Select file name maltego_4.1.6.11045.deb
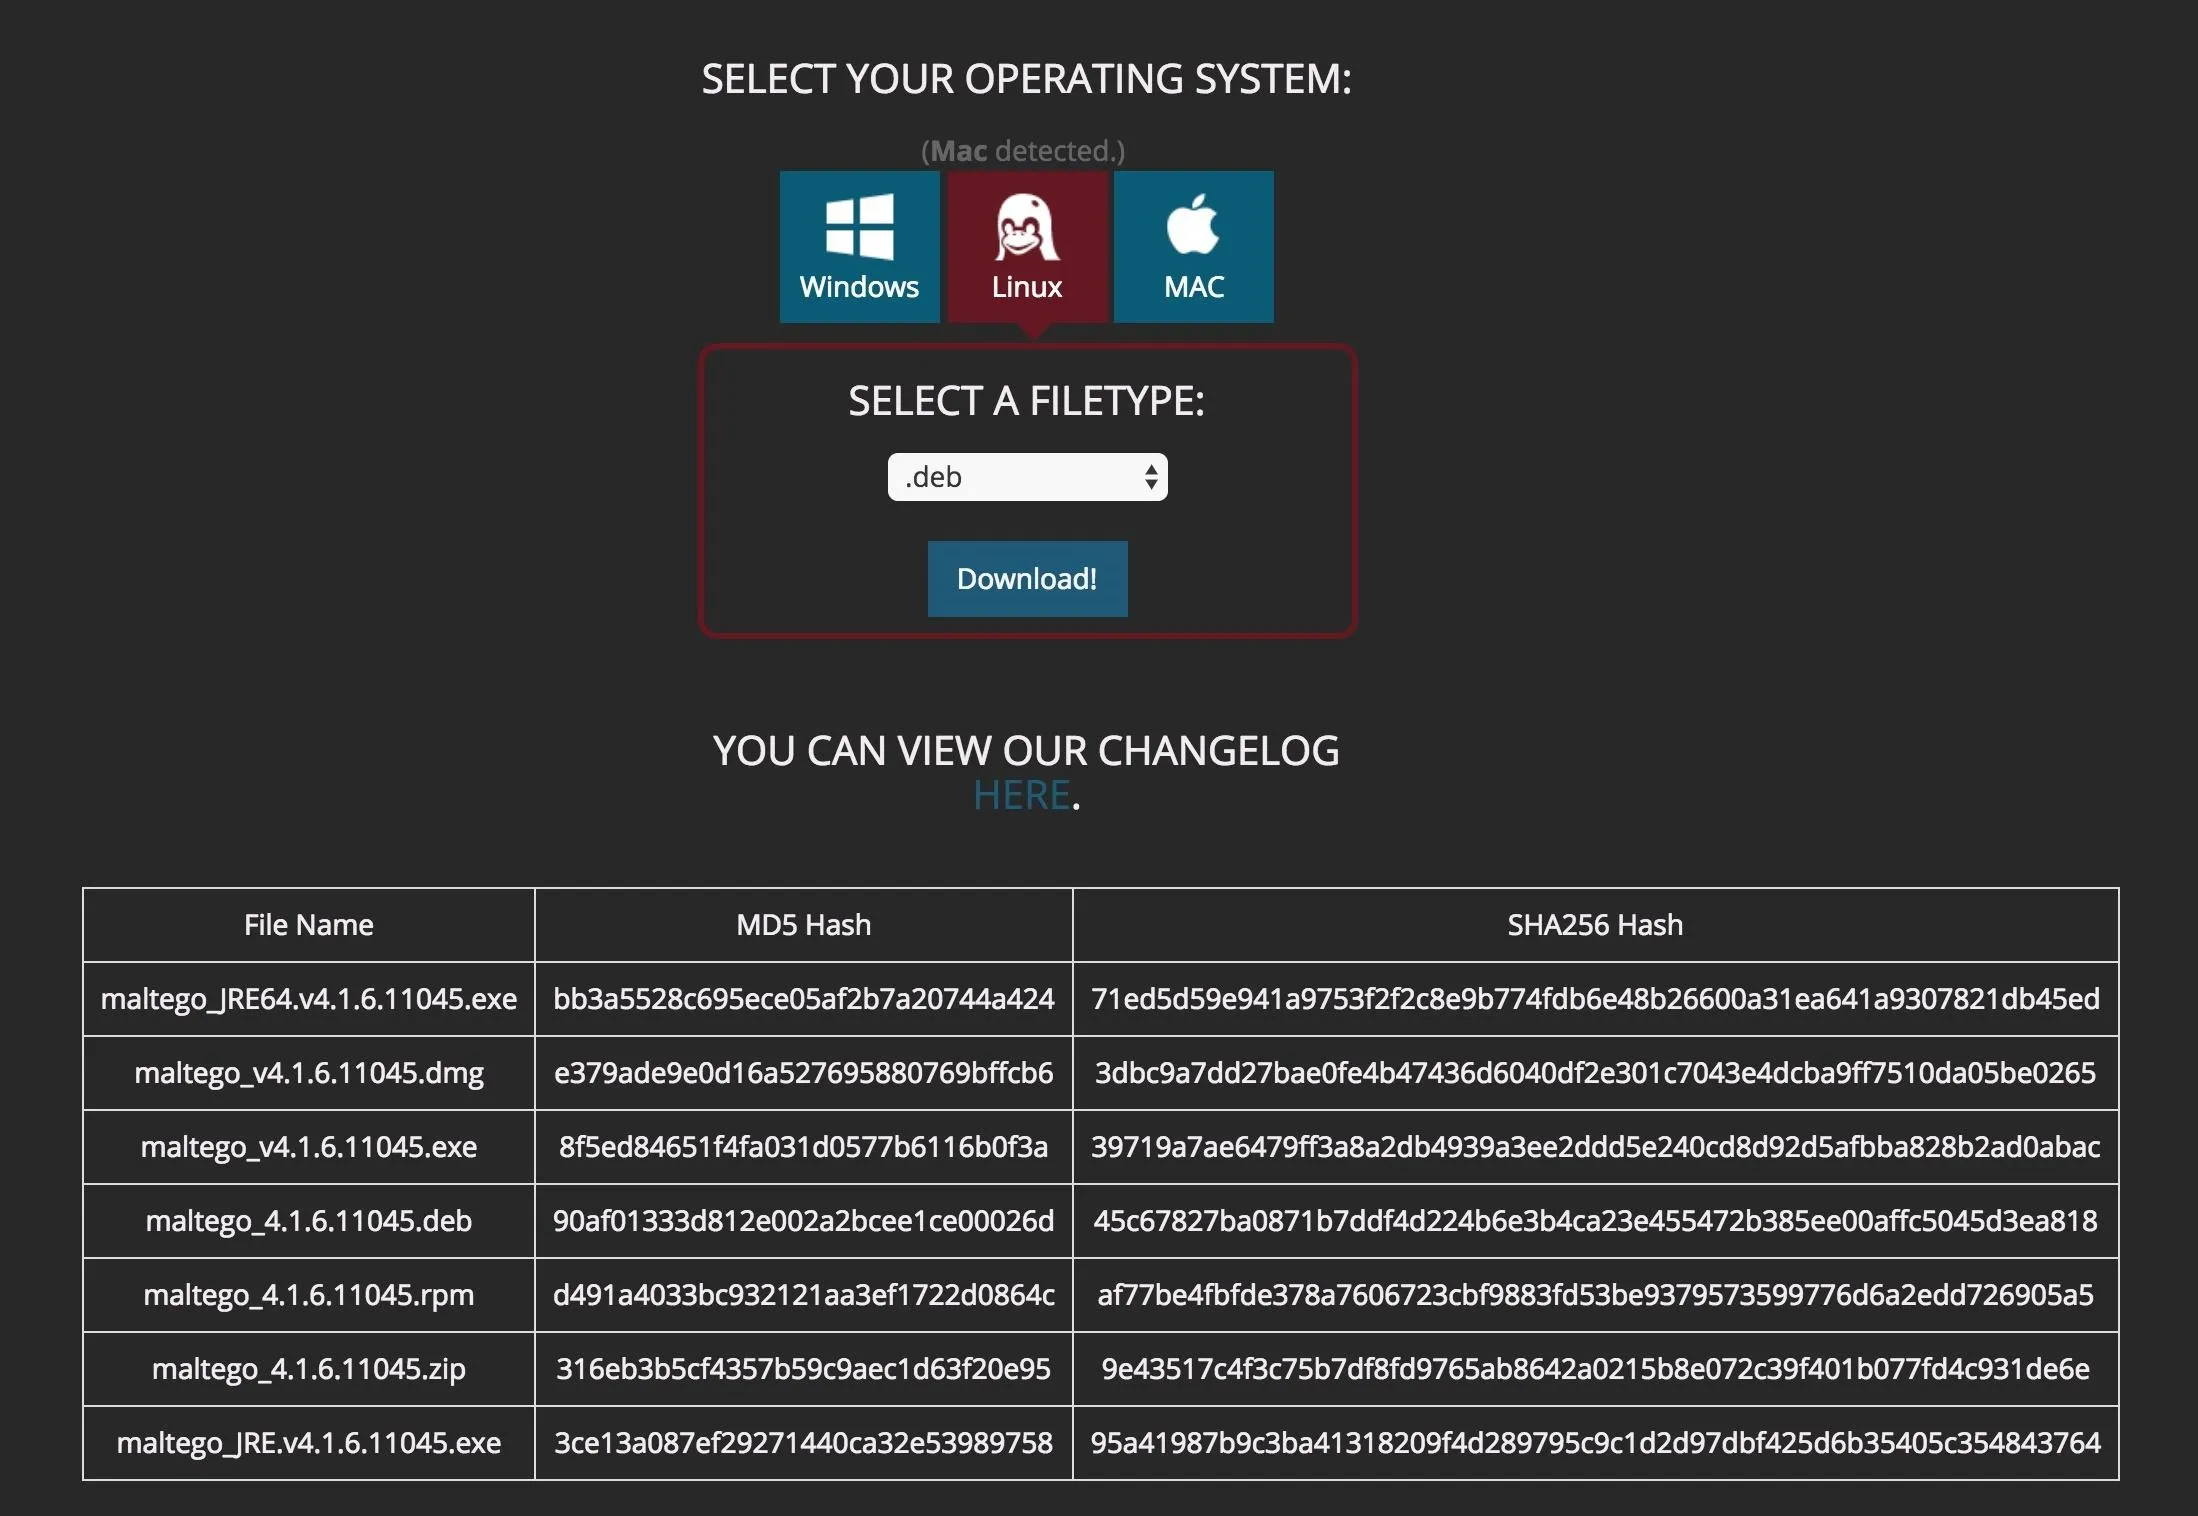This screenshot has height=1516, width=2198. click(x=309, y=1221)
